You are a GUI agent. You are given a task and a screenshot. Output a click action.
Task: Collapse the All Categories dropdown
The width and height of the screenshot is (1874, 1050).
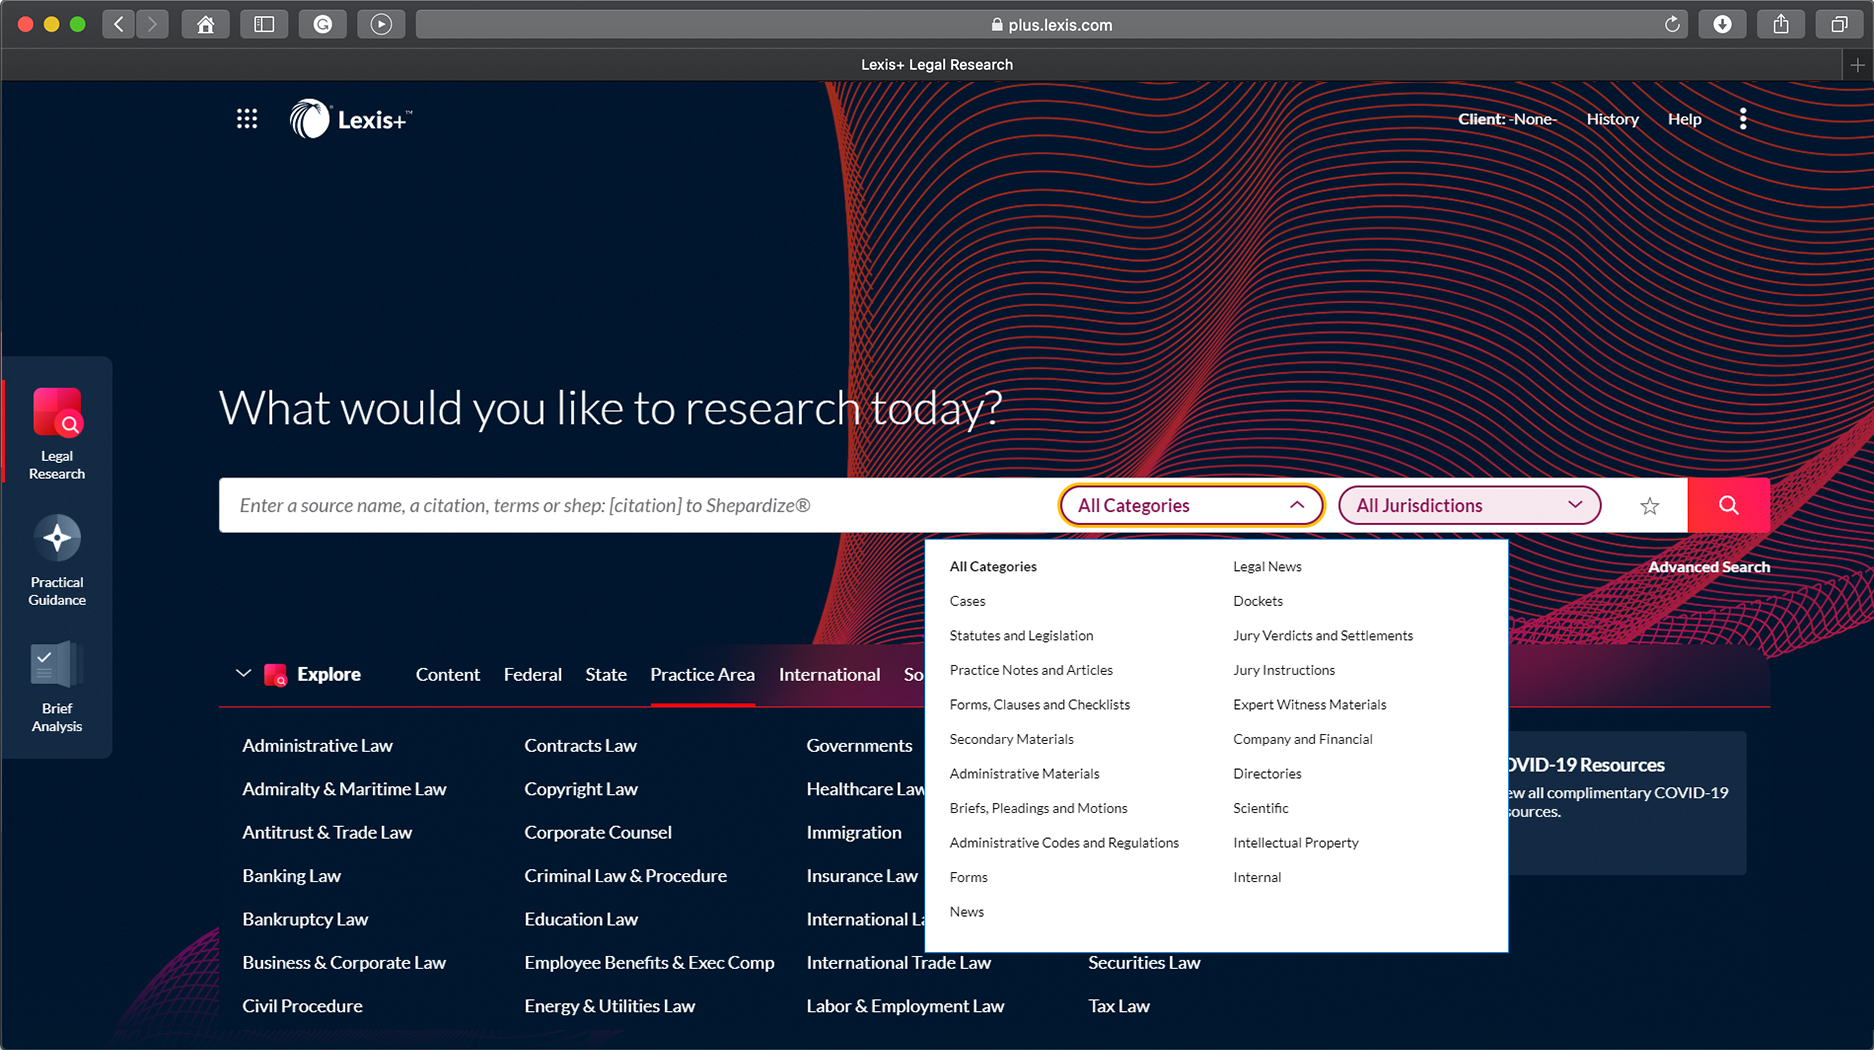1191,505
